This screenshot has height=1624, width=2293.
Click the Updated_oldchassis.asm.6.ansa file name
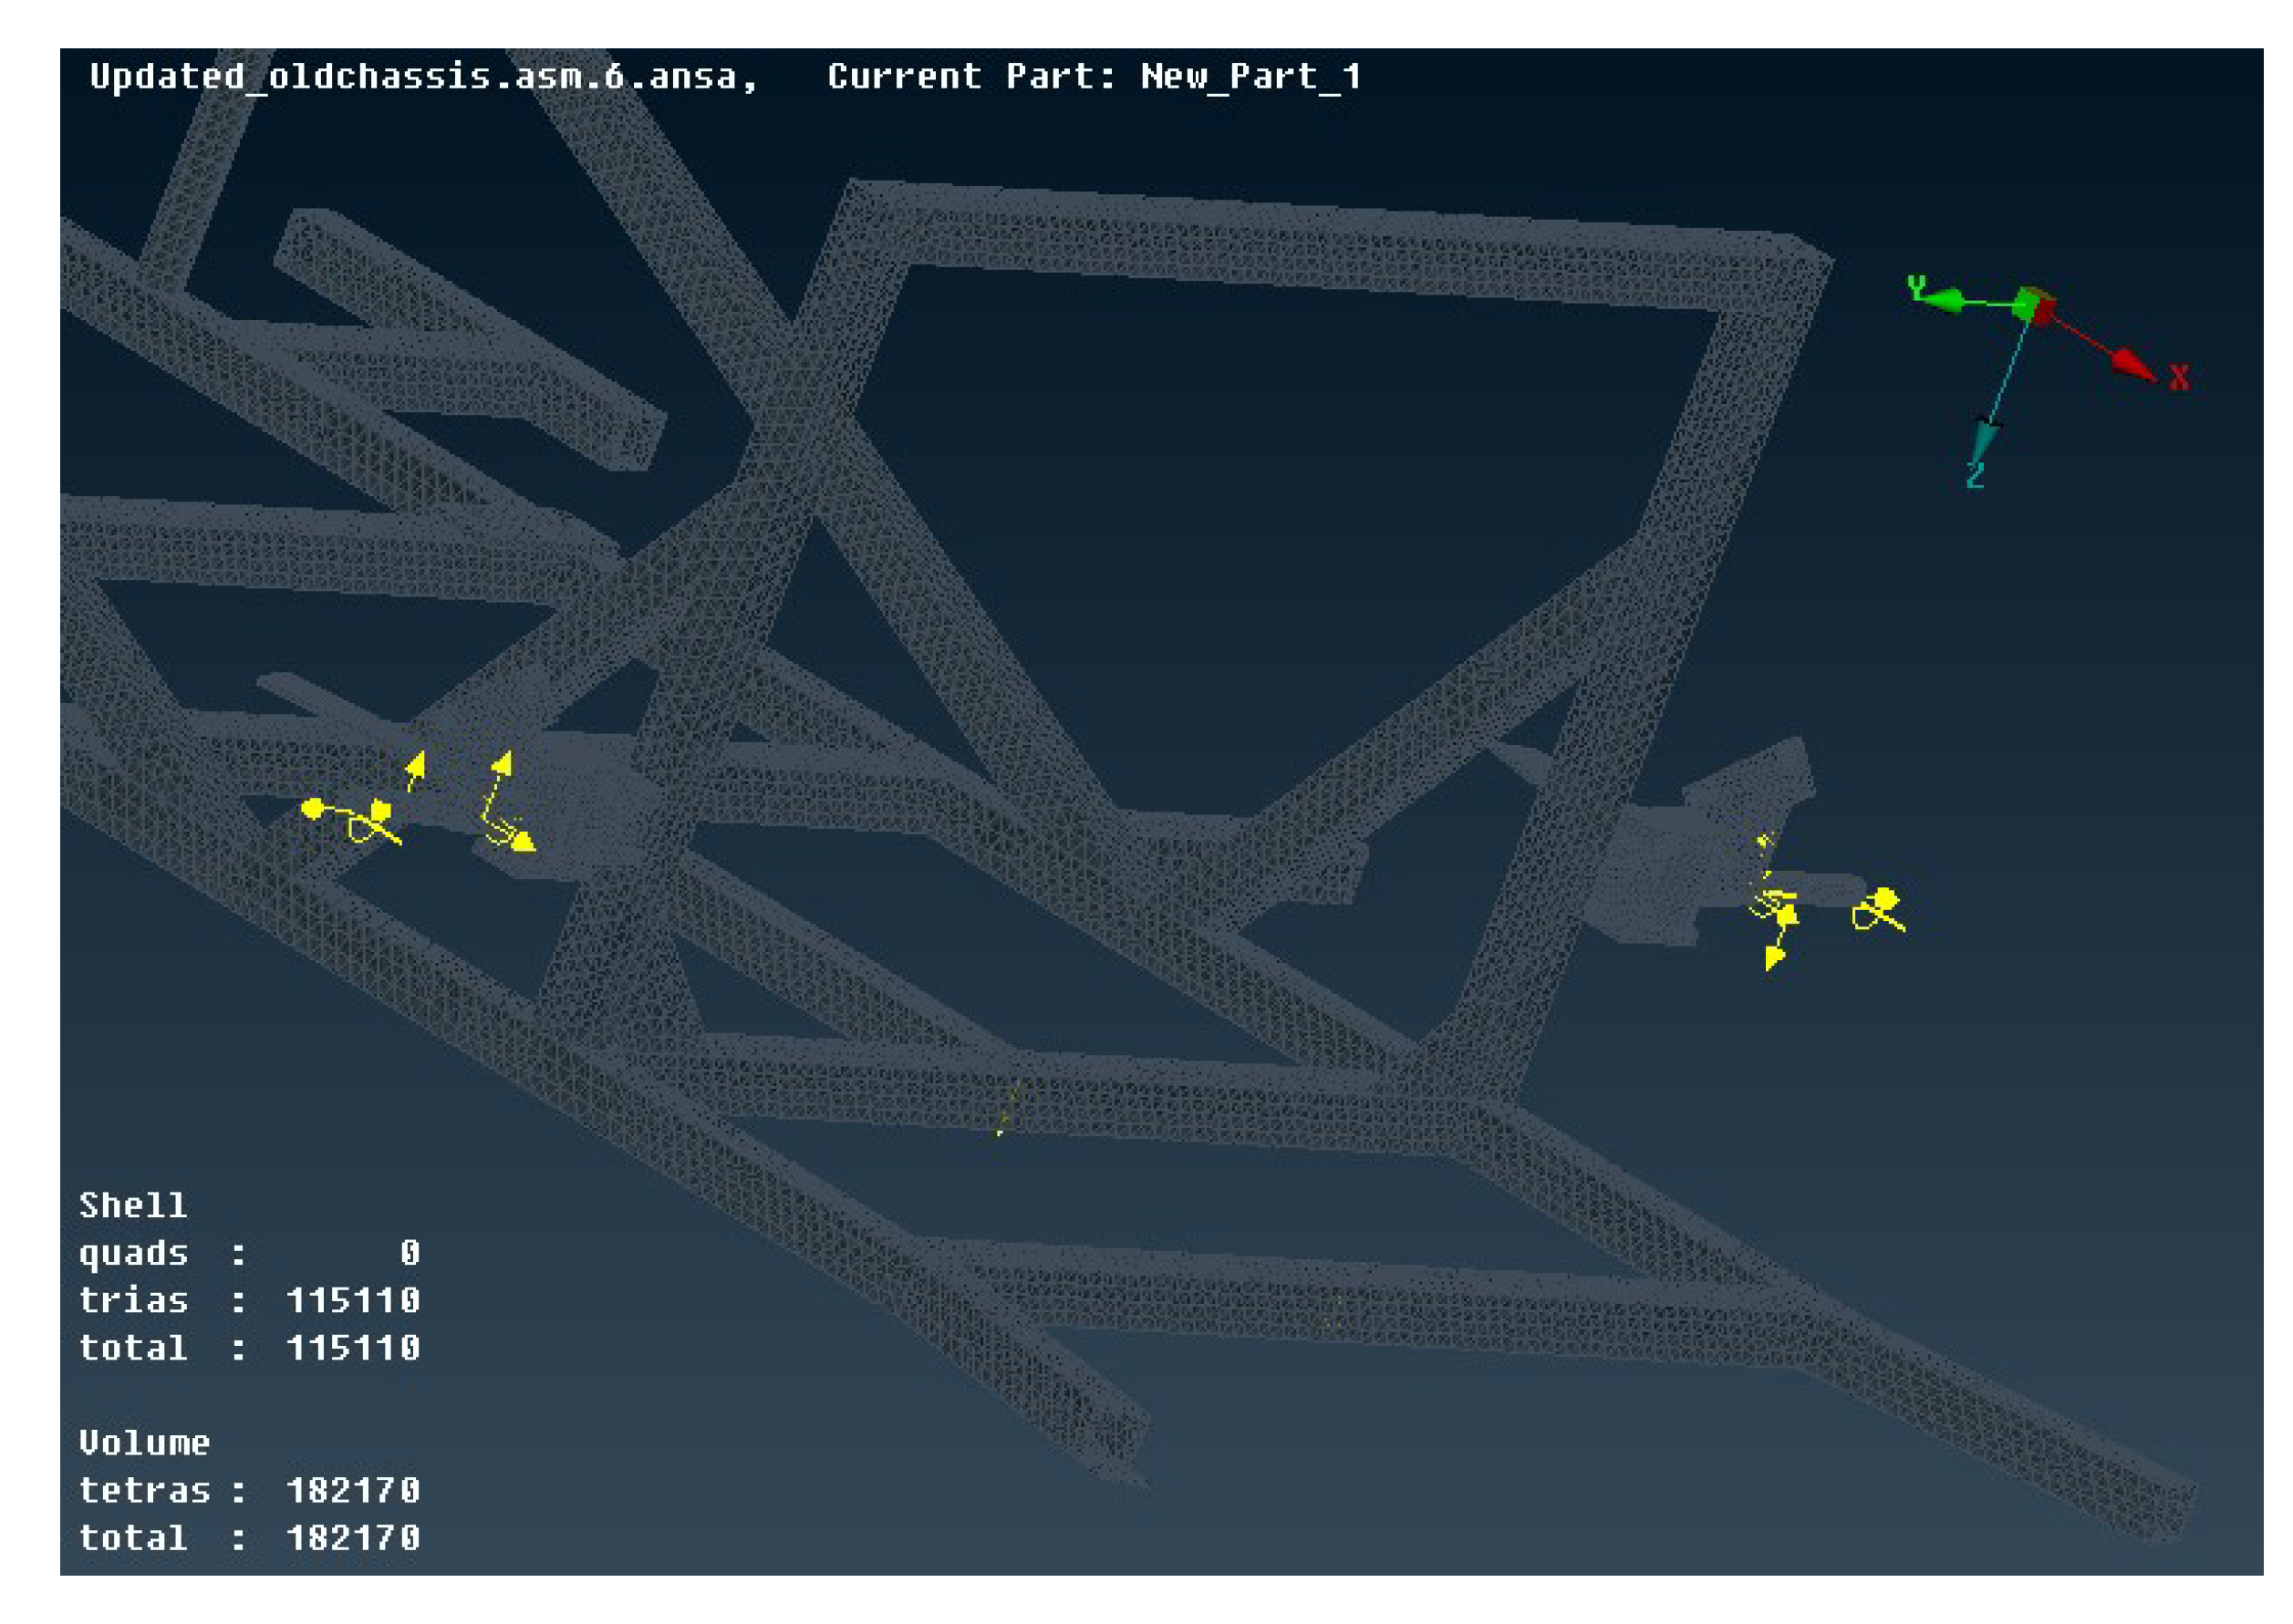(x=423, y=76)
